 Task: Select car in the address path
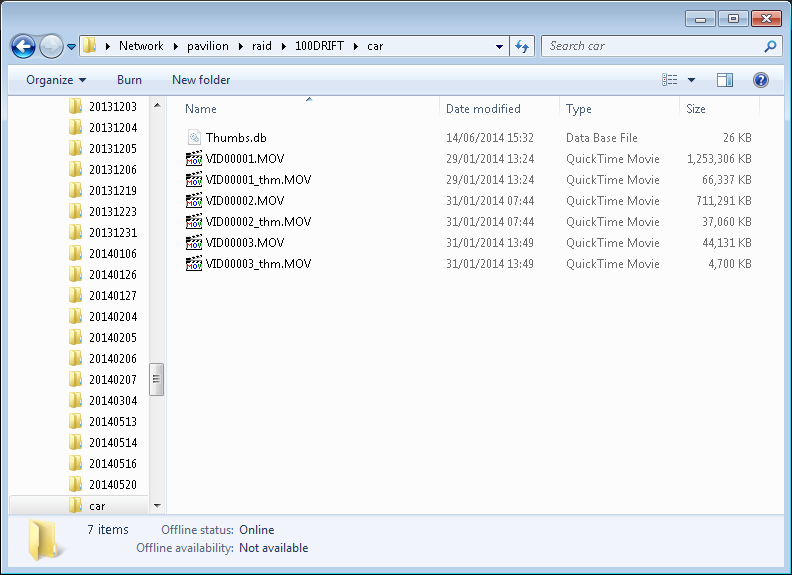click(x=375, y=46)
